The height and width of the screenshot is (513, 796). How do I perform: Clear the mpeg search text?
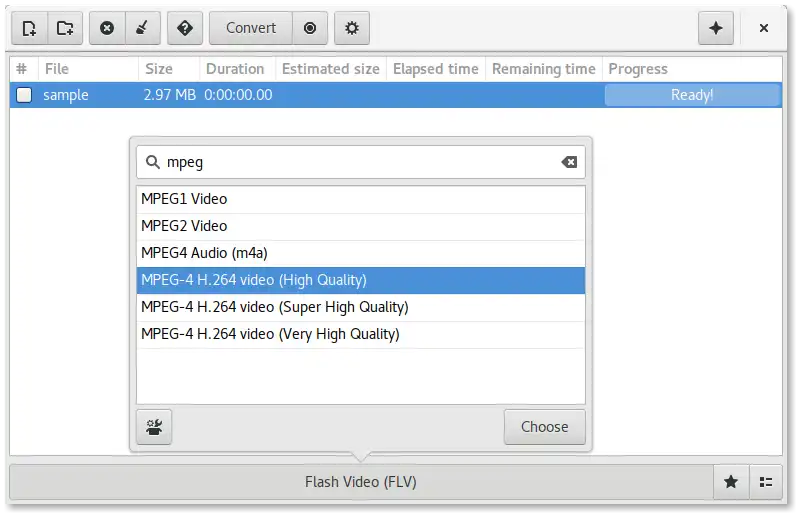click(x=568, y=162)
